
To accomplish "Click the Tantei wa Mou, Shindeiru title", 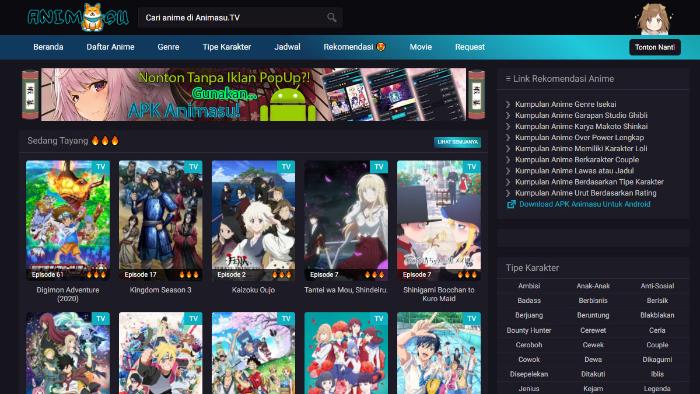I will click(346, 290).
